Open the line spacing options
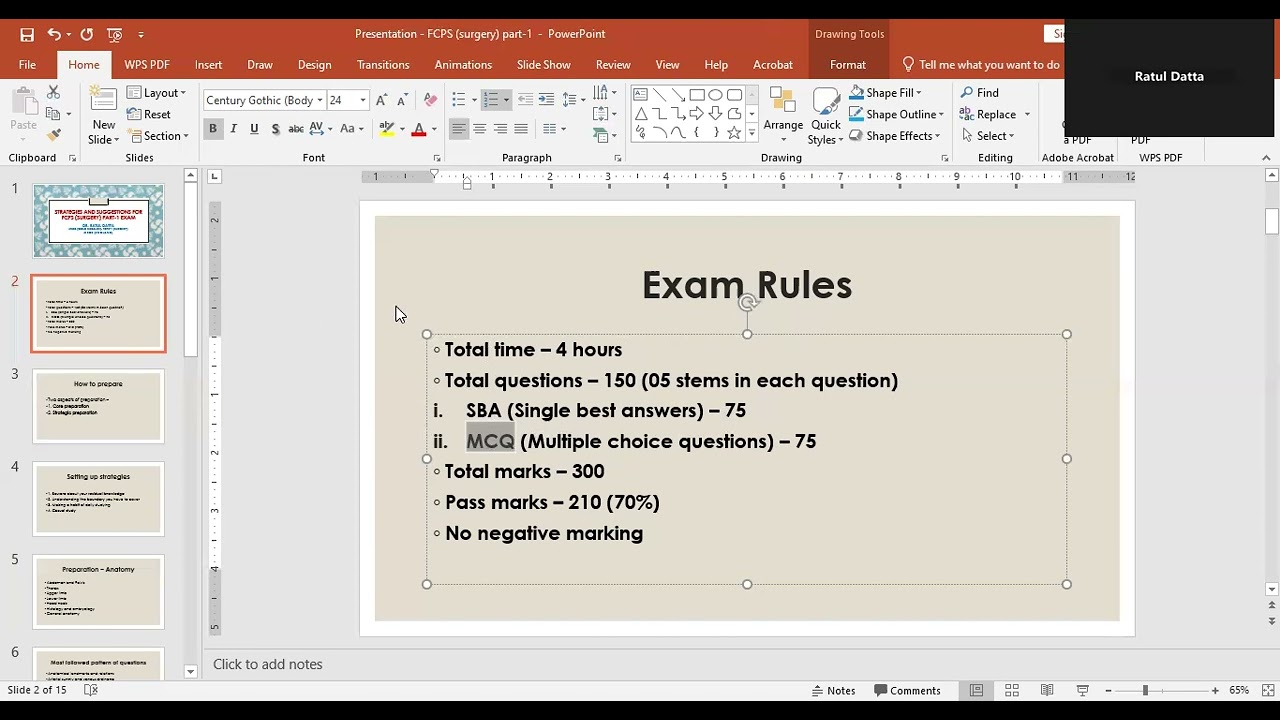 (573, 99)
